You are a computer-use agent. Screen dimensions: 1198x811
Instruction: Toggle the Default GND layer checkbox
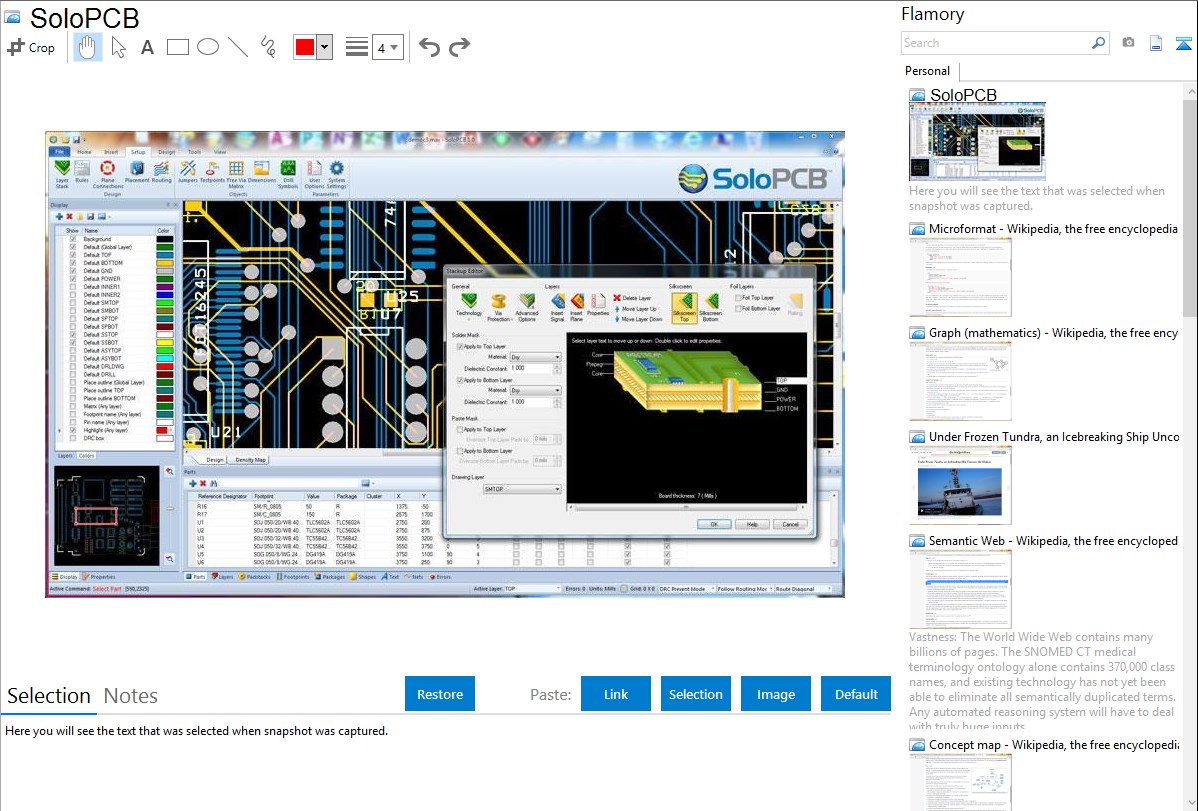point(73,271)
